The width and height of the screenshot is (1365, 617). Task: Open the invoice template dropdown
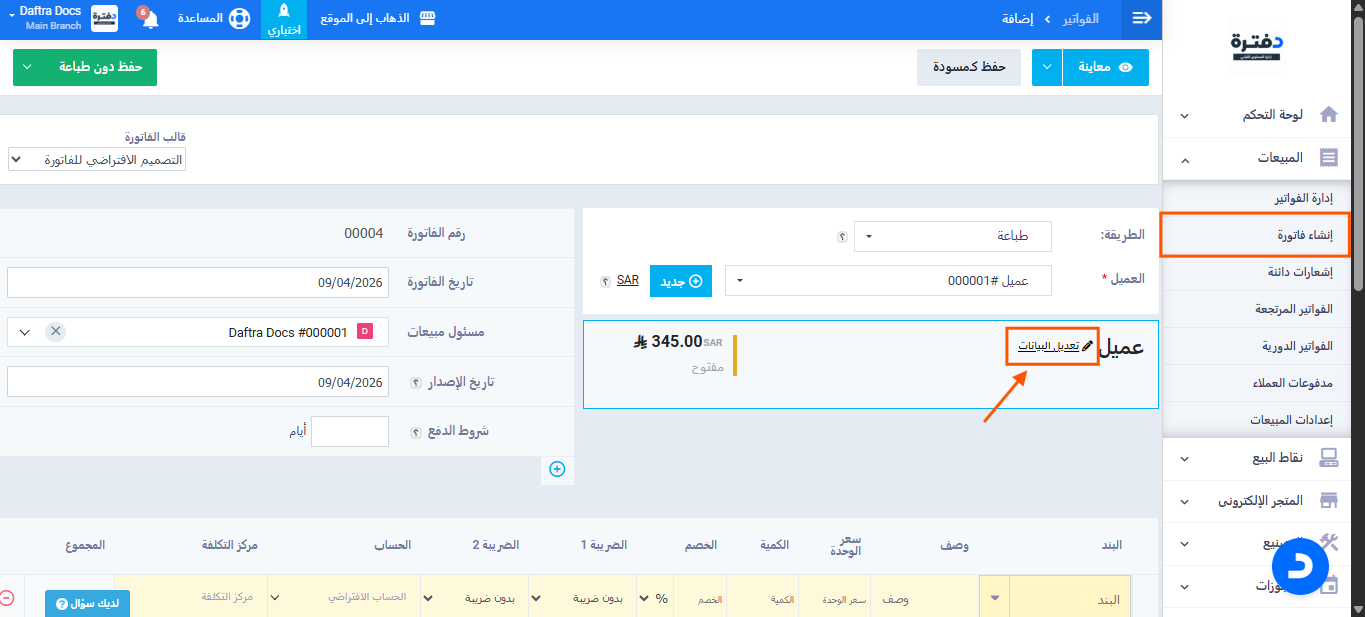click(97, 160)
